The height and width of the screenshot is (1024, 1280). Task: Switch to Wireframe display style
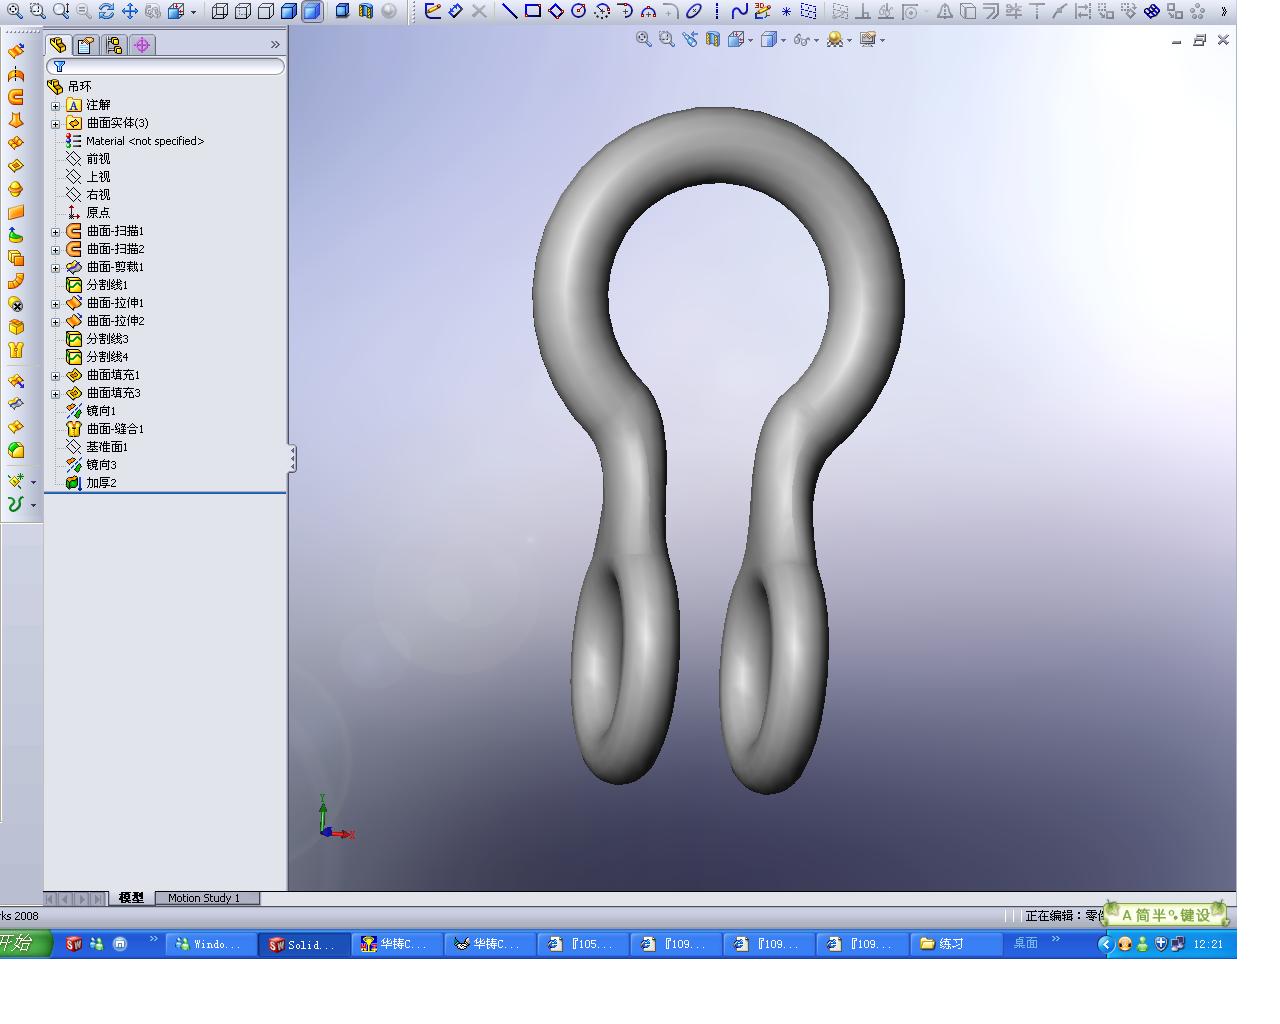(219, 11)
